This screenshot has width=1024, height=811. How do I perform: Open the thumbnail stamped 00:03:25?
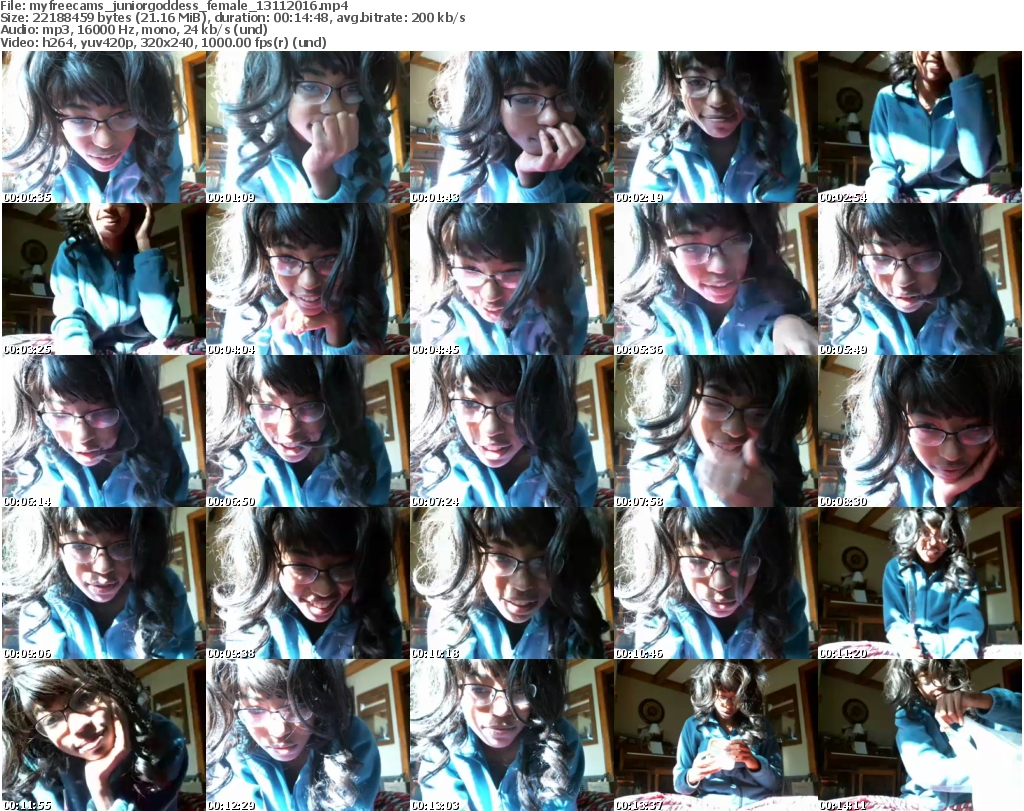(104, 279)
